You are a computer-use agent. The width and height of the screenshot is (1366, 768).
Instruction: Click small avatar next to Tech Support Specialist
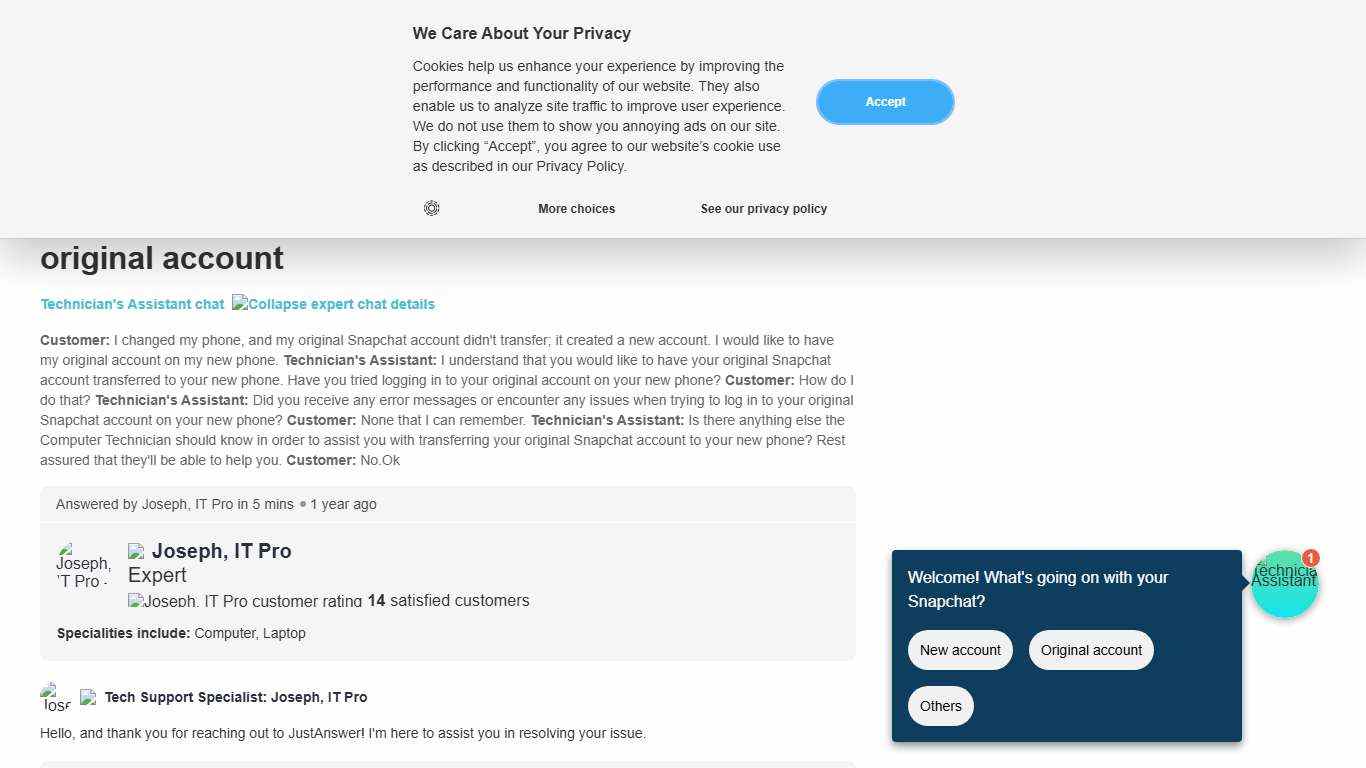(x=55, y=697)
